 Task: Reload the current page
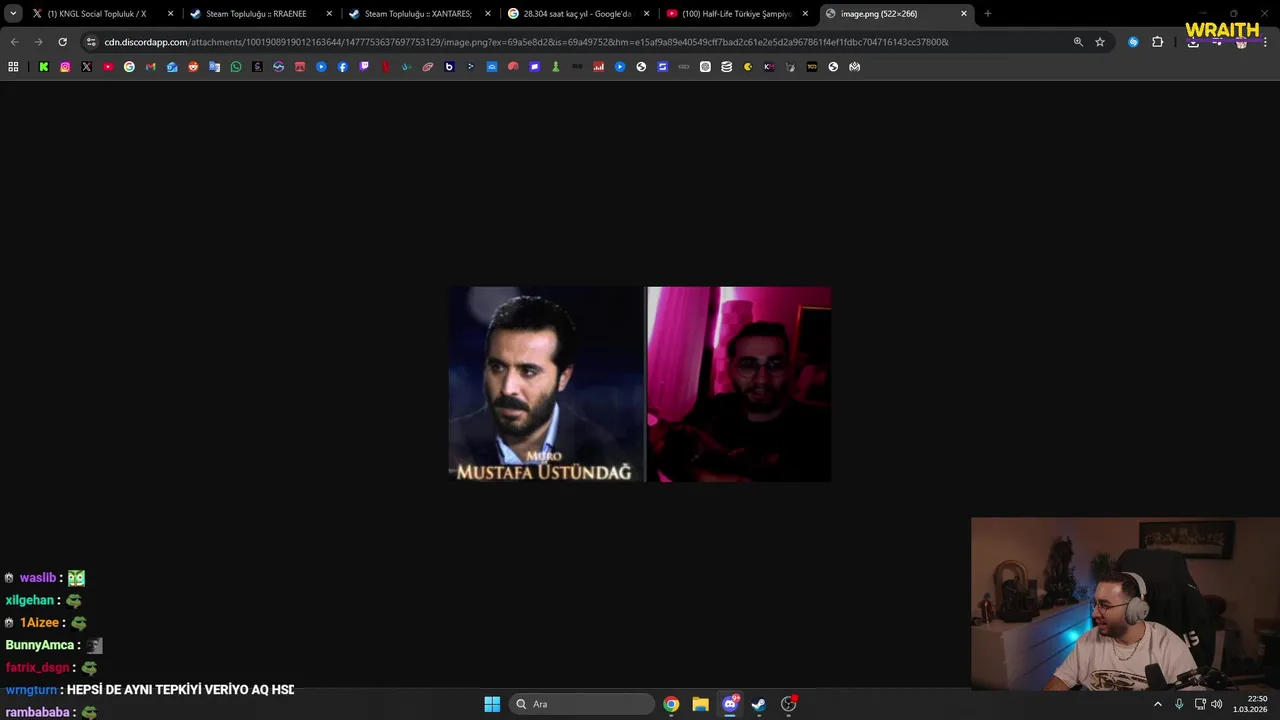62,42
